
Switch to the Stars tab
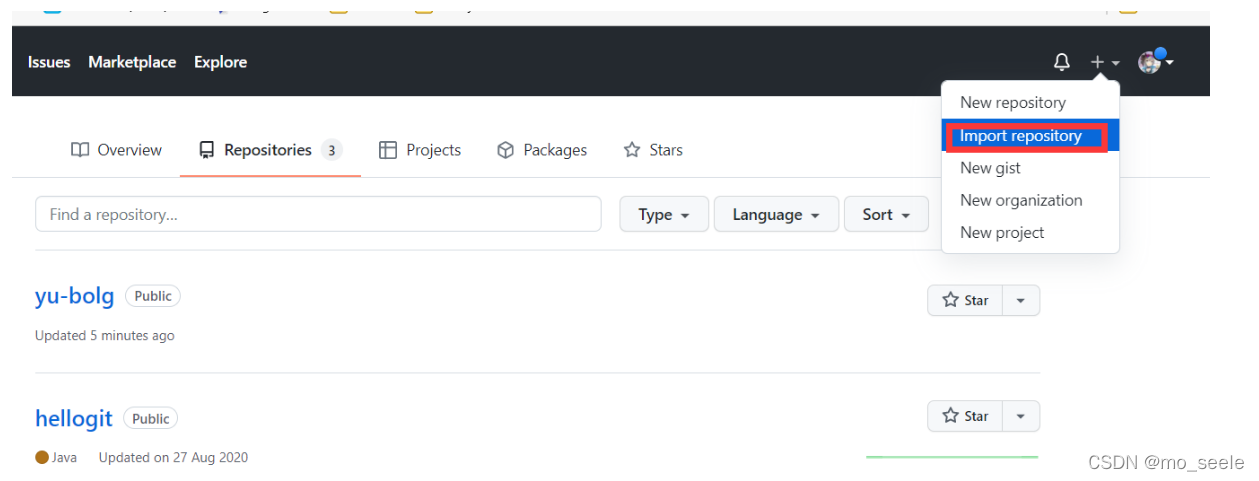(653, 150)
